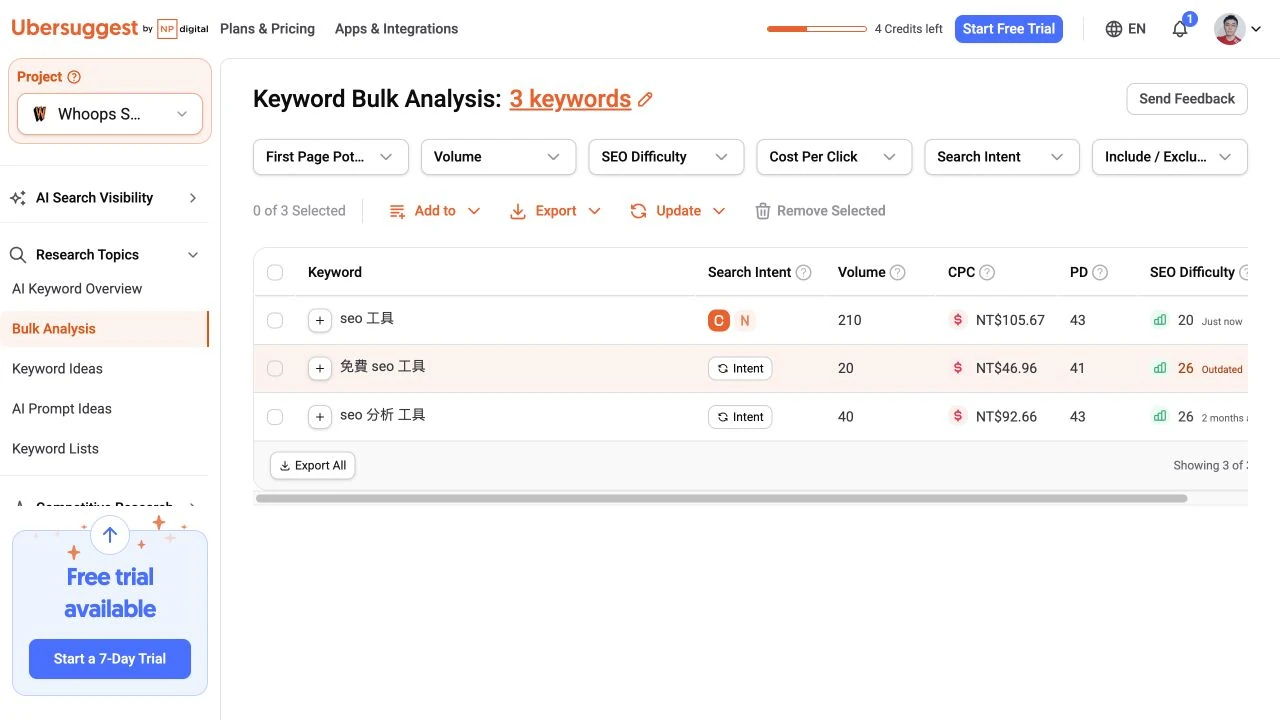Open Apps & Integrations
Image resolution: width=1280 pixels, height=720 pixels.
[396, 29]
